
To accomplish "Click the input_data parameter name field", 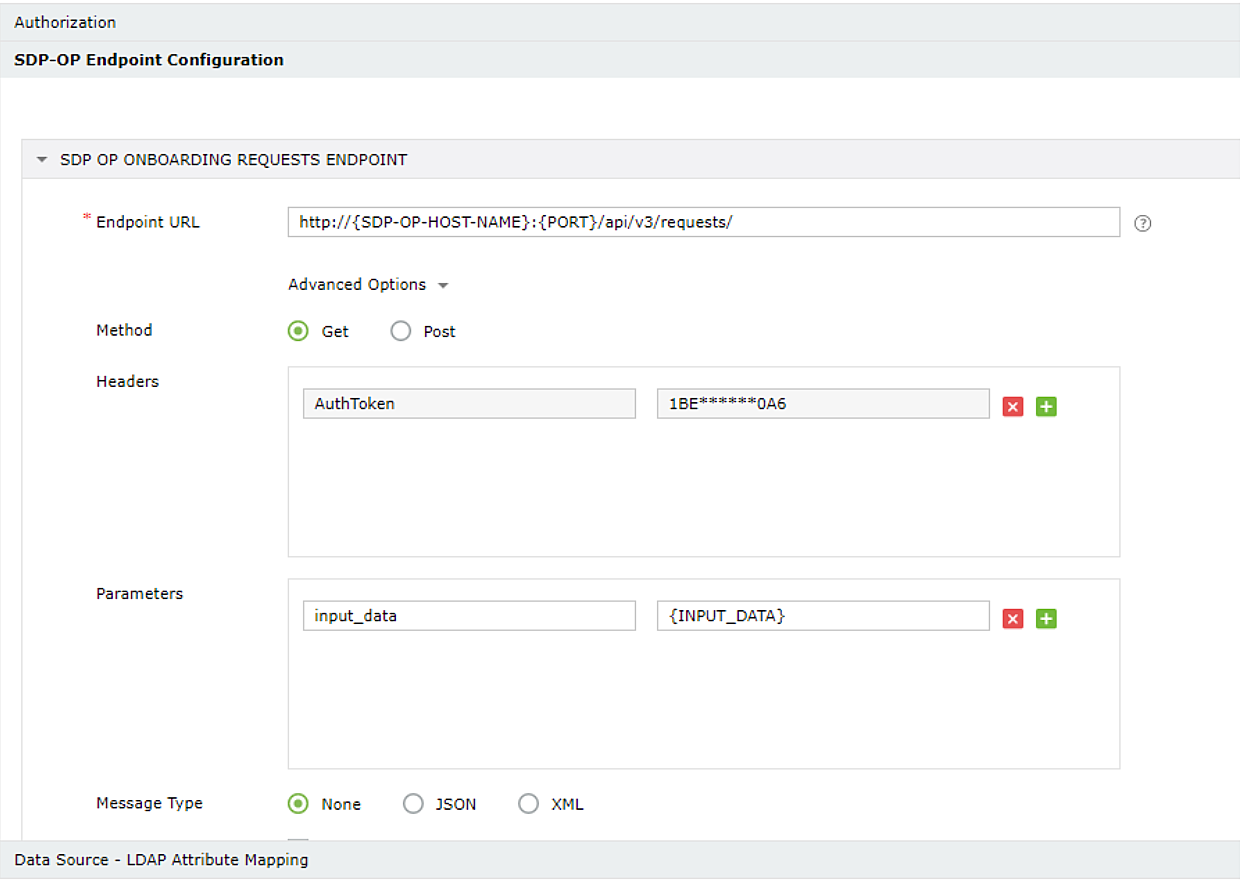I will pyautogui.click(x=469, y=616).
